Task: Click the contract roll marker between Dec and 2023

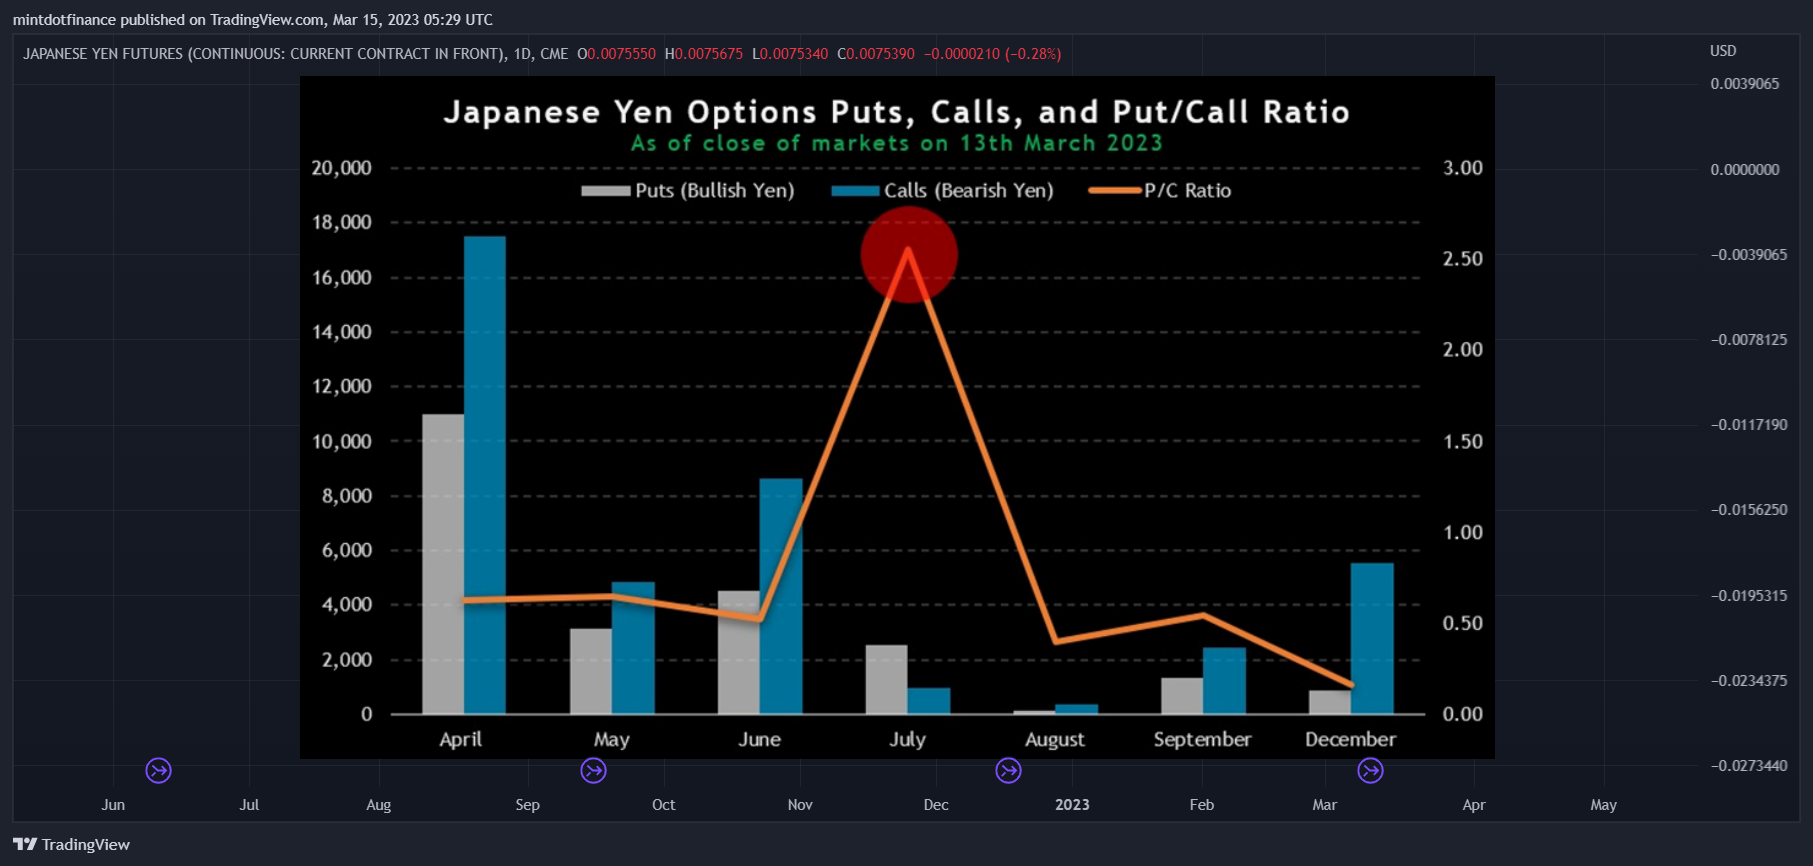Action: (x=1009, y=771)
